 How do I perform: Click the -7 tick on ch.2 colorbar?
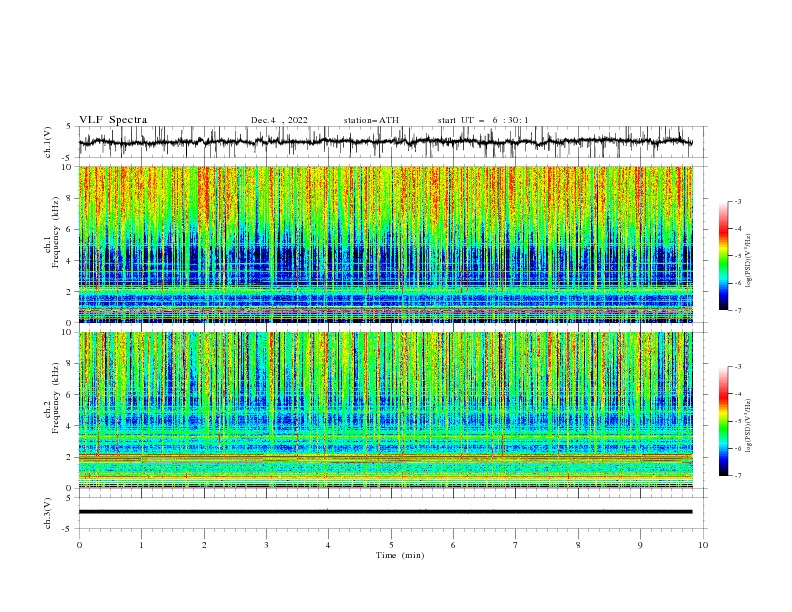(x=738, y=476)
